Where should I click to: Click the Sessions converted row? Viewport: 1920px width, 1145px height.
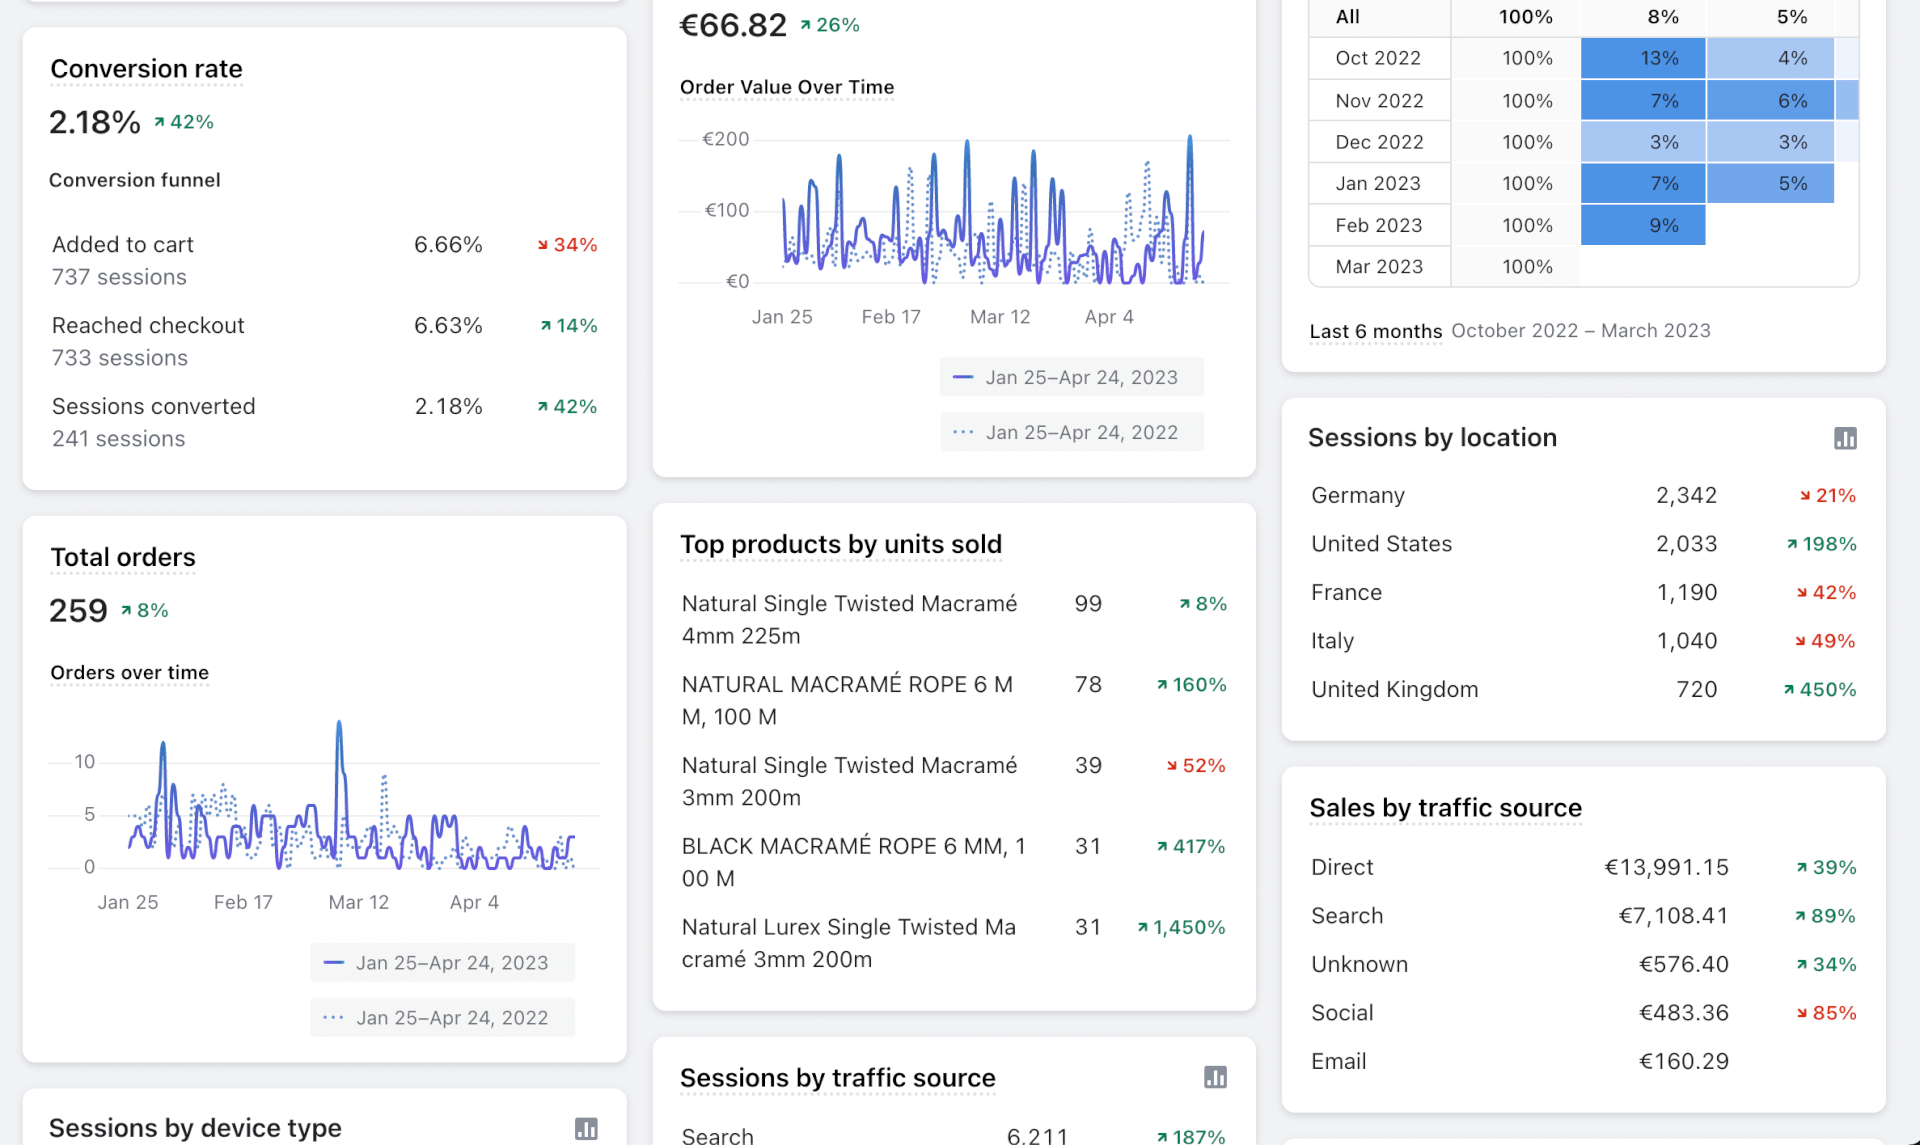(x=324, y=422)
